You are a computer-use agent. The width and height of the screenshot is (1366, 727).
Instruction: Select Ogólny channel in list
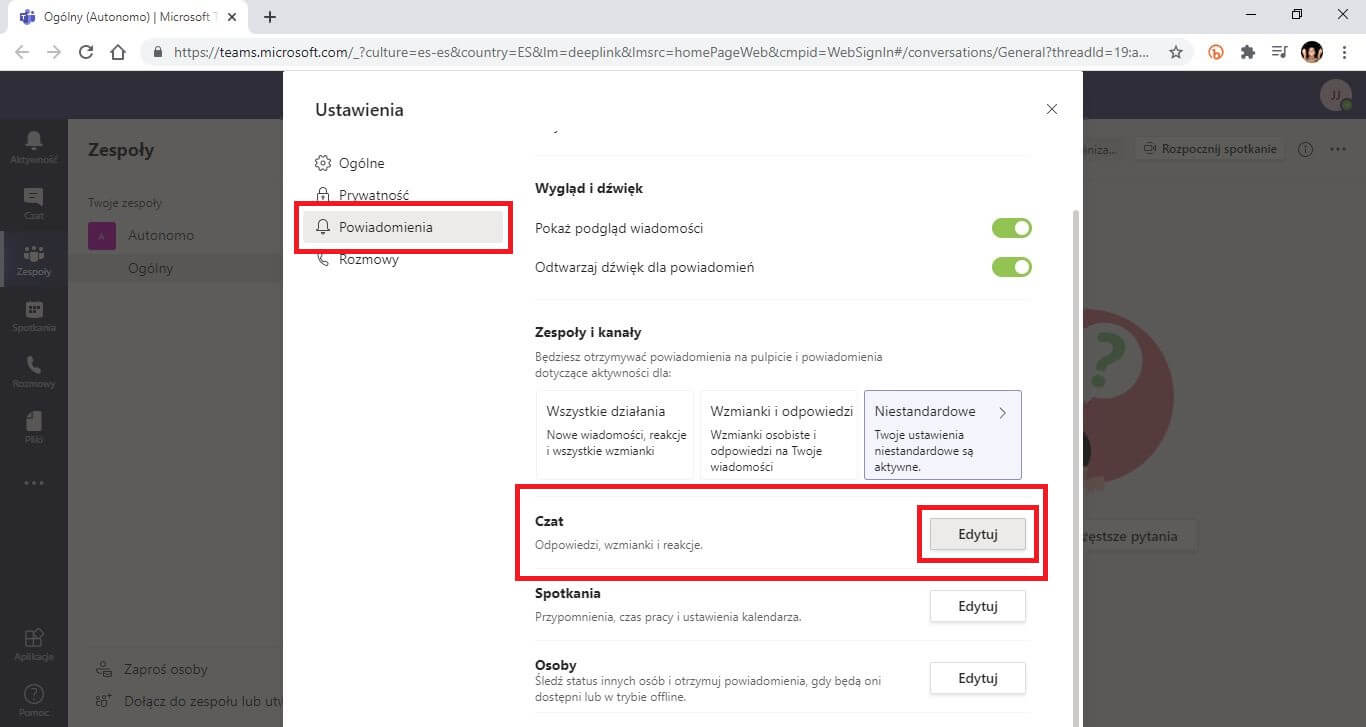(151, 268)
